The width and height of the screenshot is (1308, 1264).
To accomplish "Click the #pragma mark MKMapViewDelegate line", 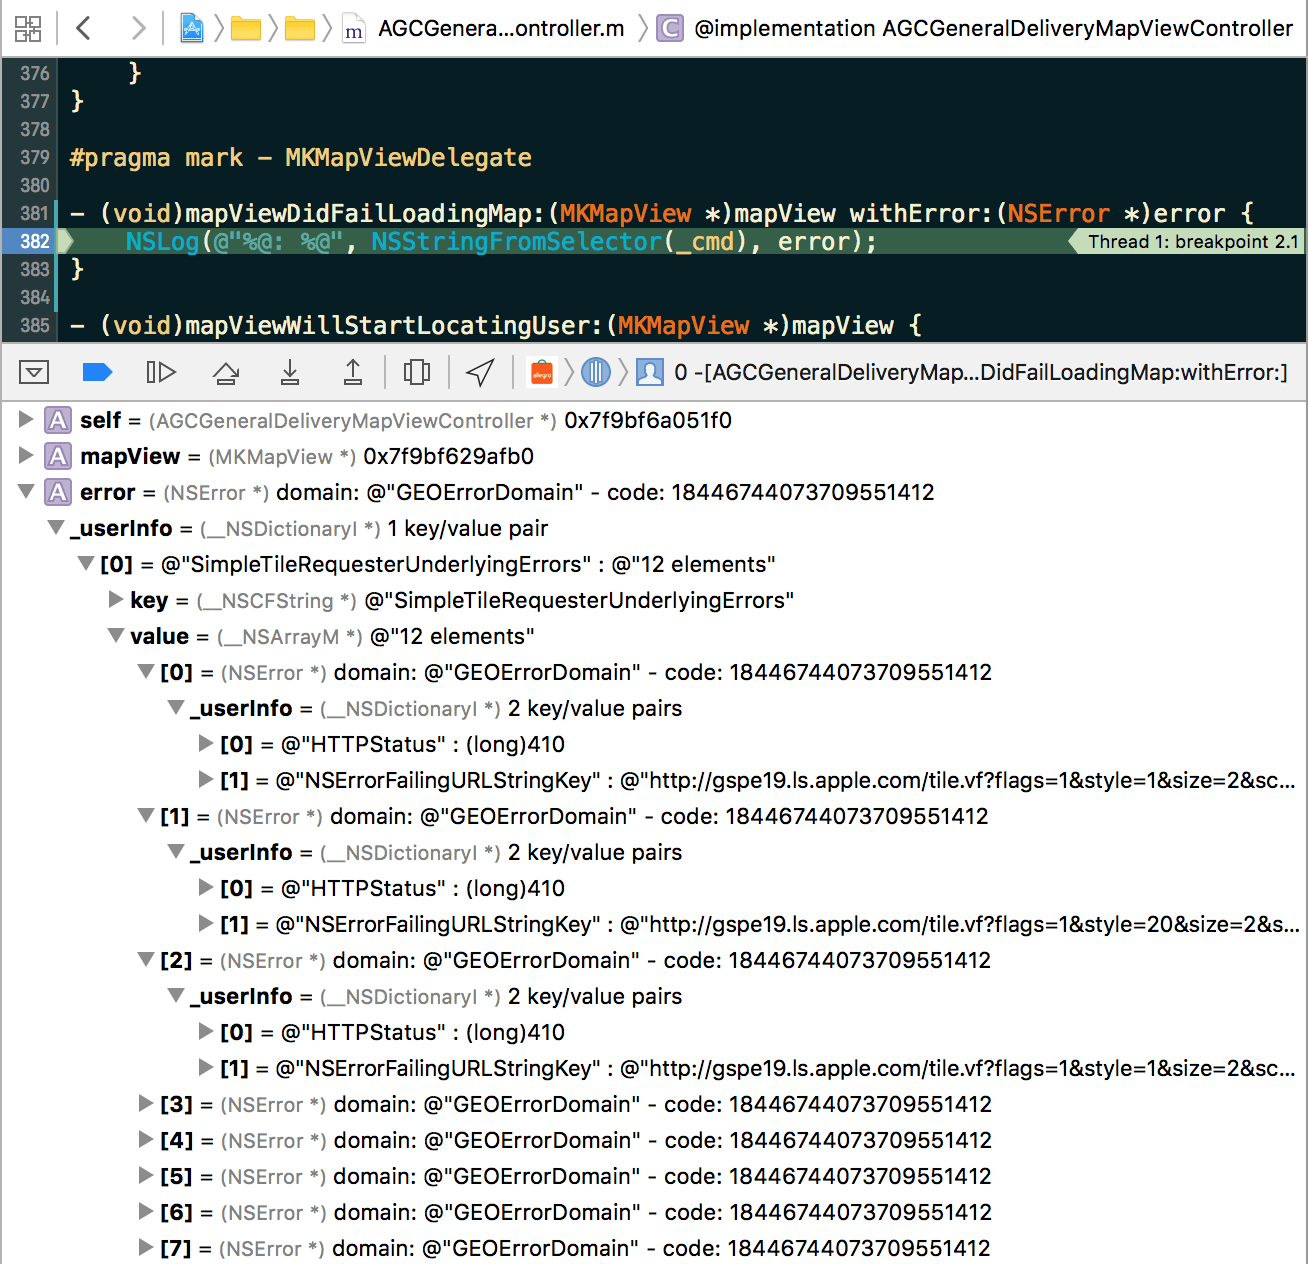I will coord(301,157).
